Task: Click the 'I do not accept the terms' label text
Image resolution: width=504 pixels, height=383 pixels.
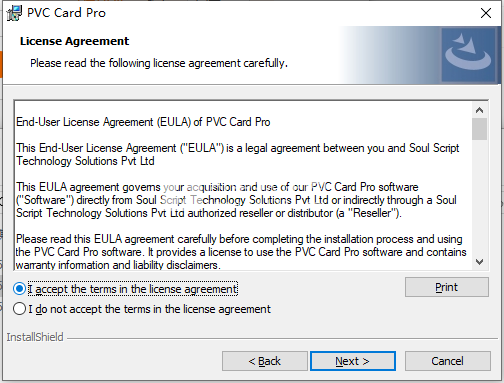Action: tap(149, 309)
